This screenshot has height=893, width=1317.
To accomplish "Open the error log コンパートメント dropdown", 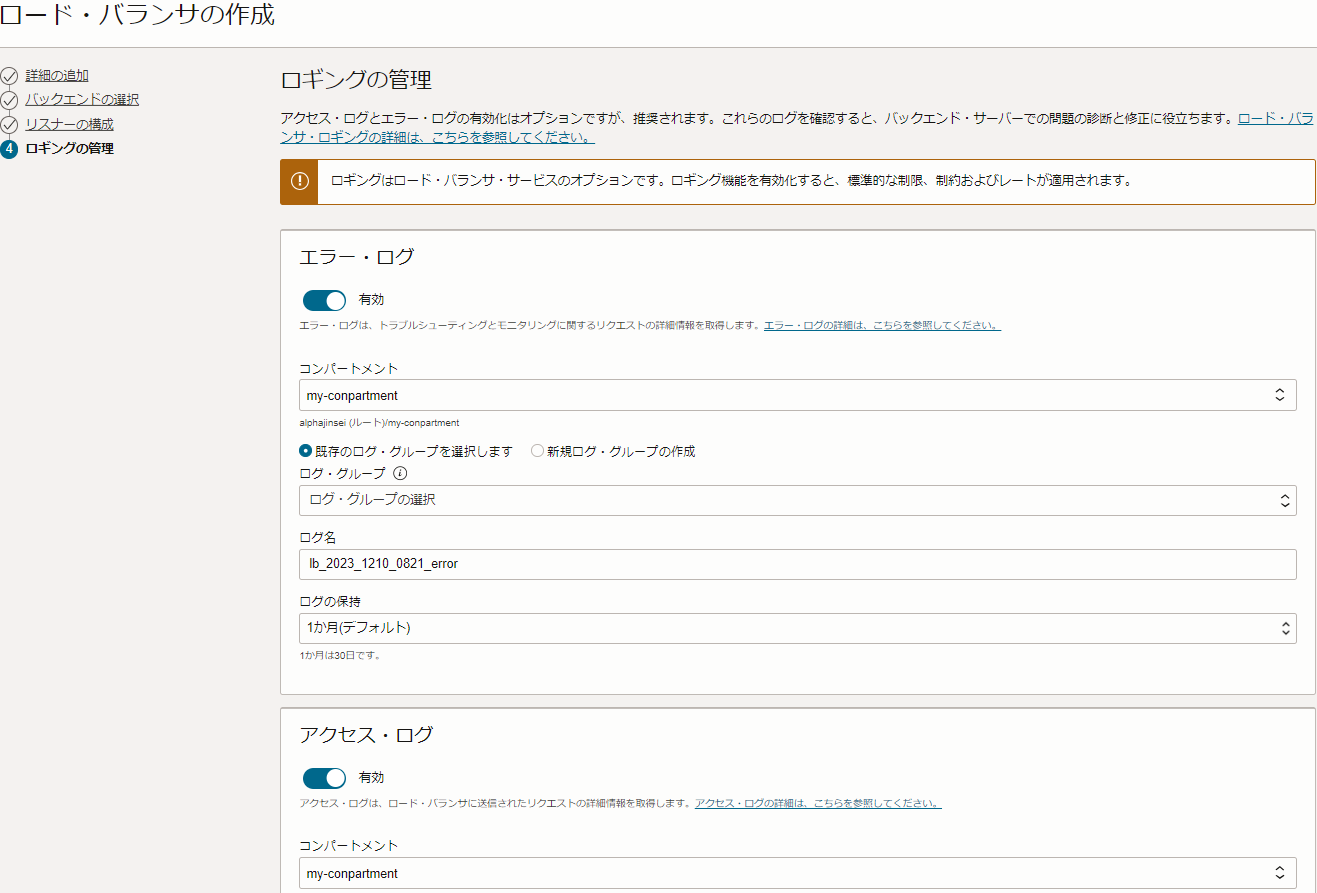I will [798, 395].
